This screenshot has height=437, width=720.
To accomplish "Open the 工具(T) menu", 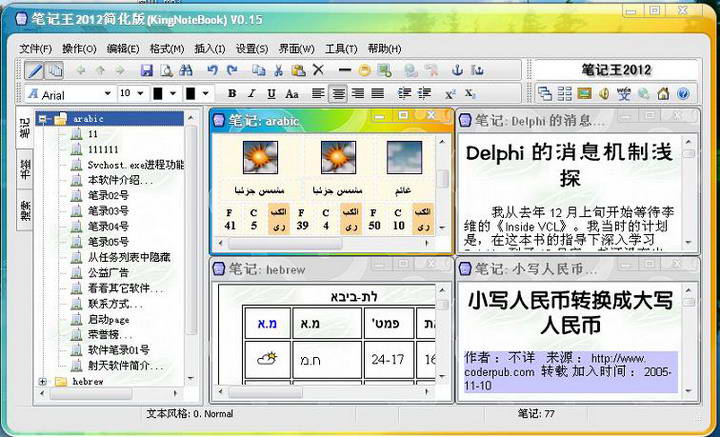I will click(x=341, y=49).
